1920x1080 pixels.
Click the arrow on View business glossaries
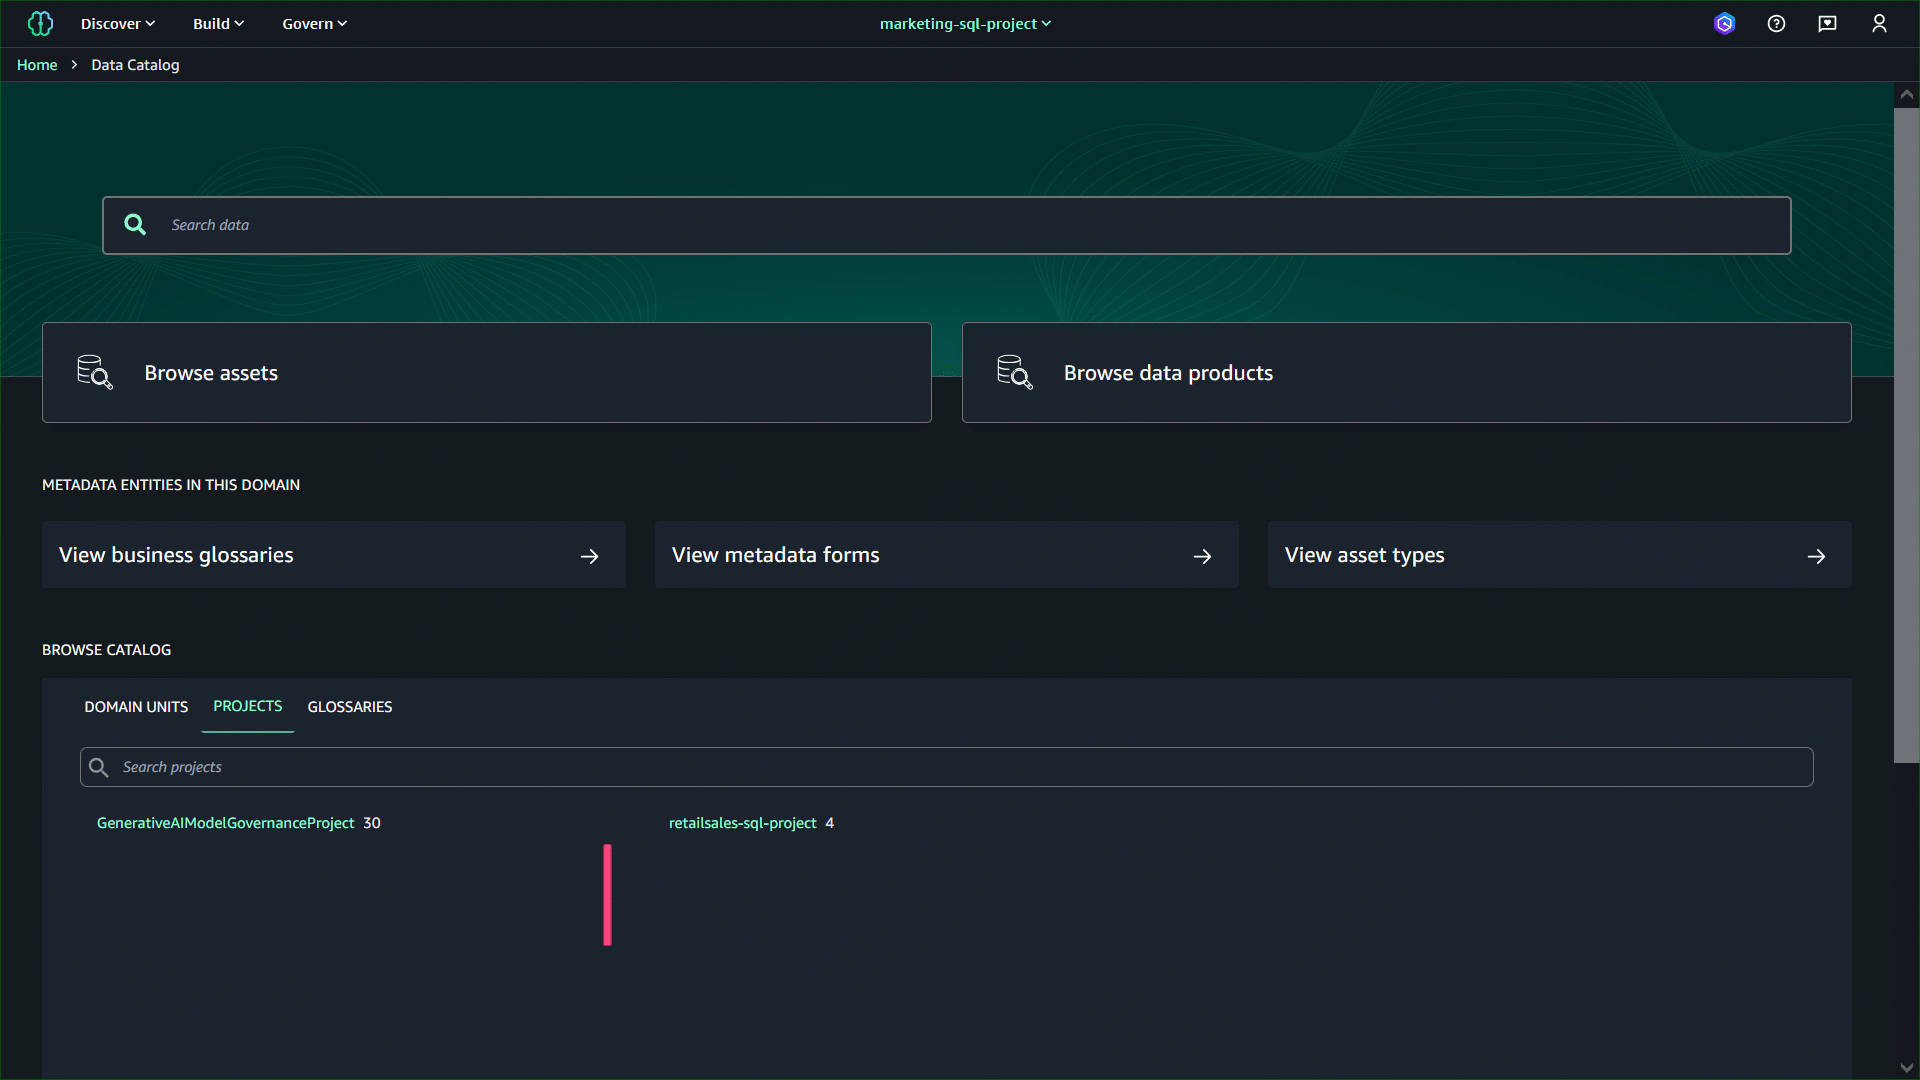click(589, 556)
